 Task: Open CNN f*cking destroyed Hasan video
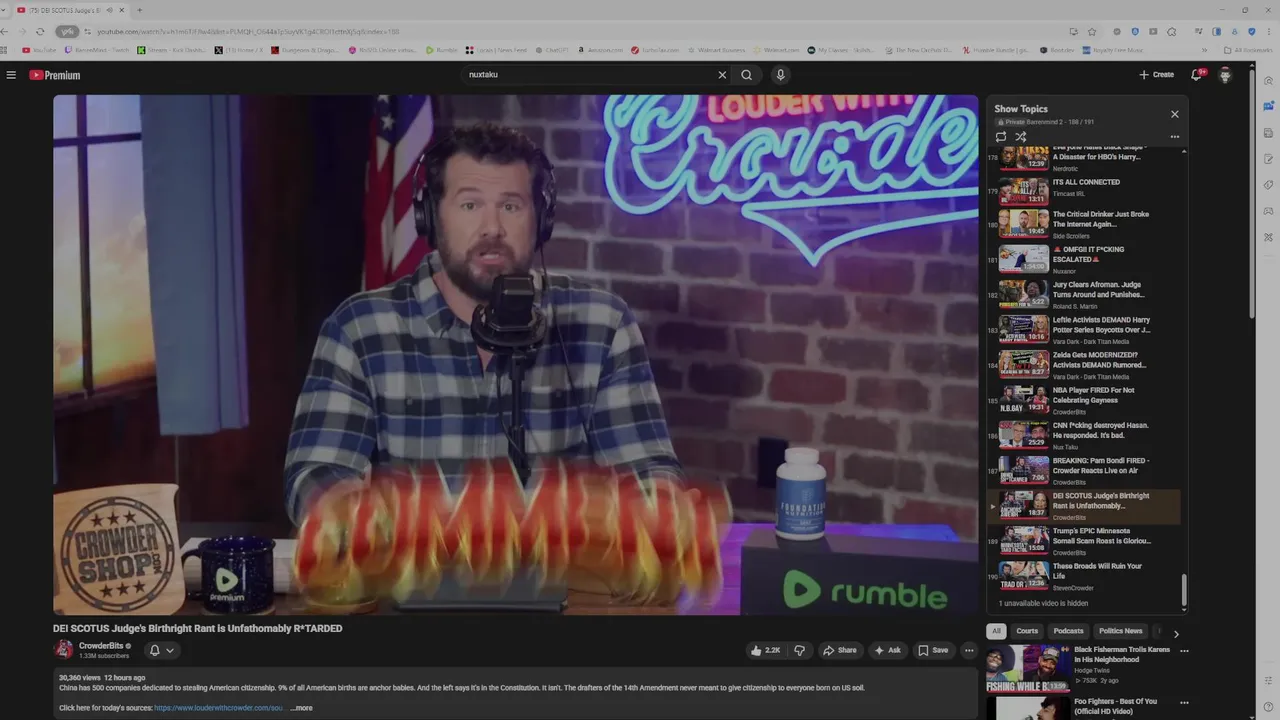tap(1085, 435)
